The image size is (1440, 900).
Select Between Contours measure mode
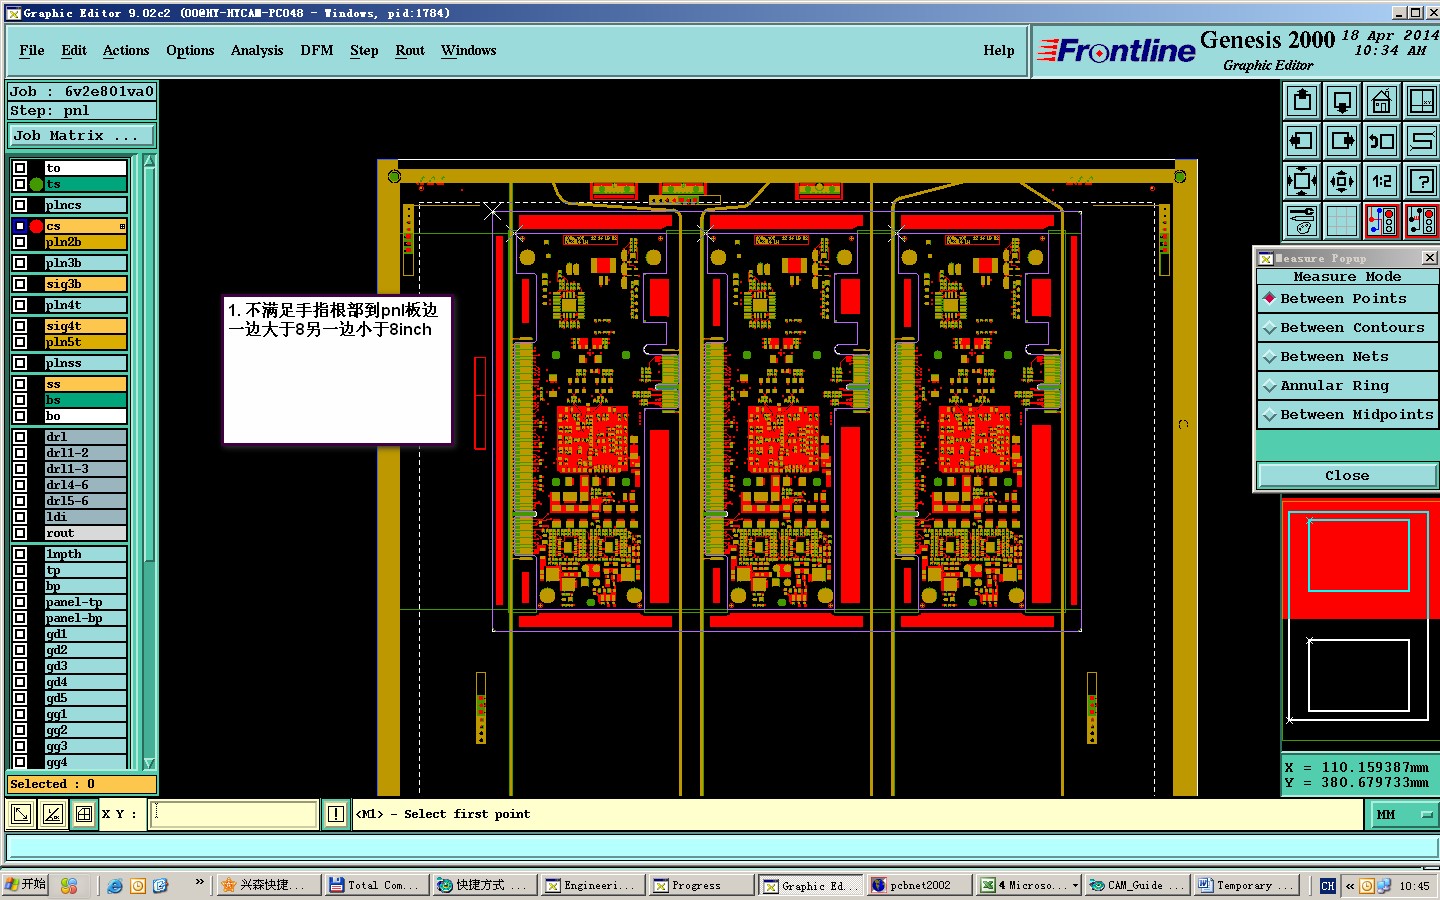(1347, 327)
